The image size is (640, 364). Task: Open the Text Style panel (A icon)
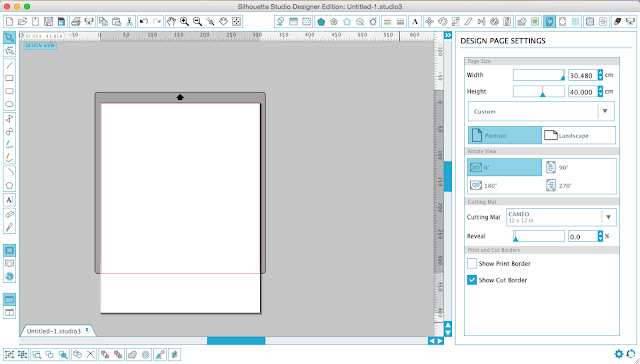pos(415,21)
